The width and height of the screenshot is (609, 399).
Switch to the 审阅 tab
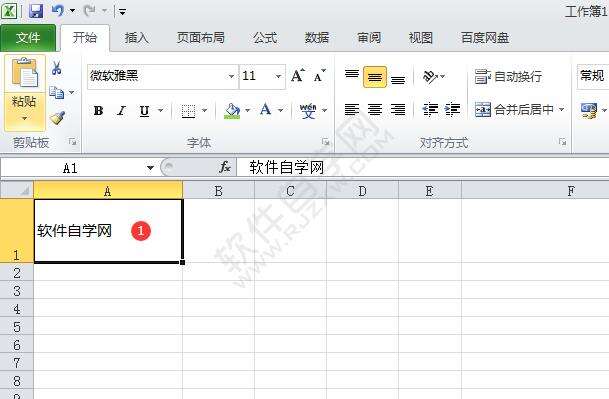click(369, 38)
